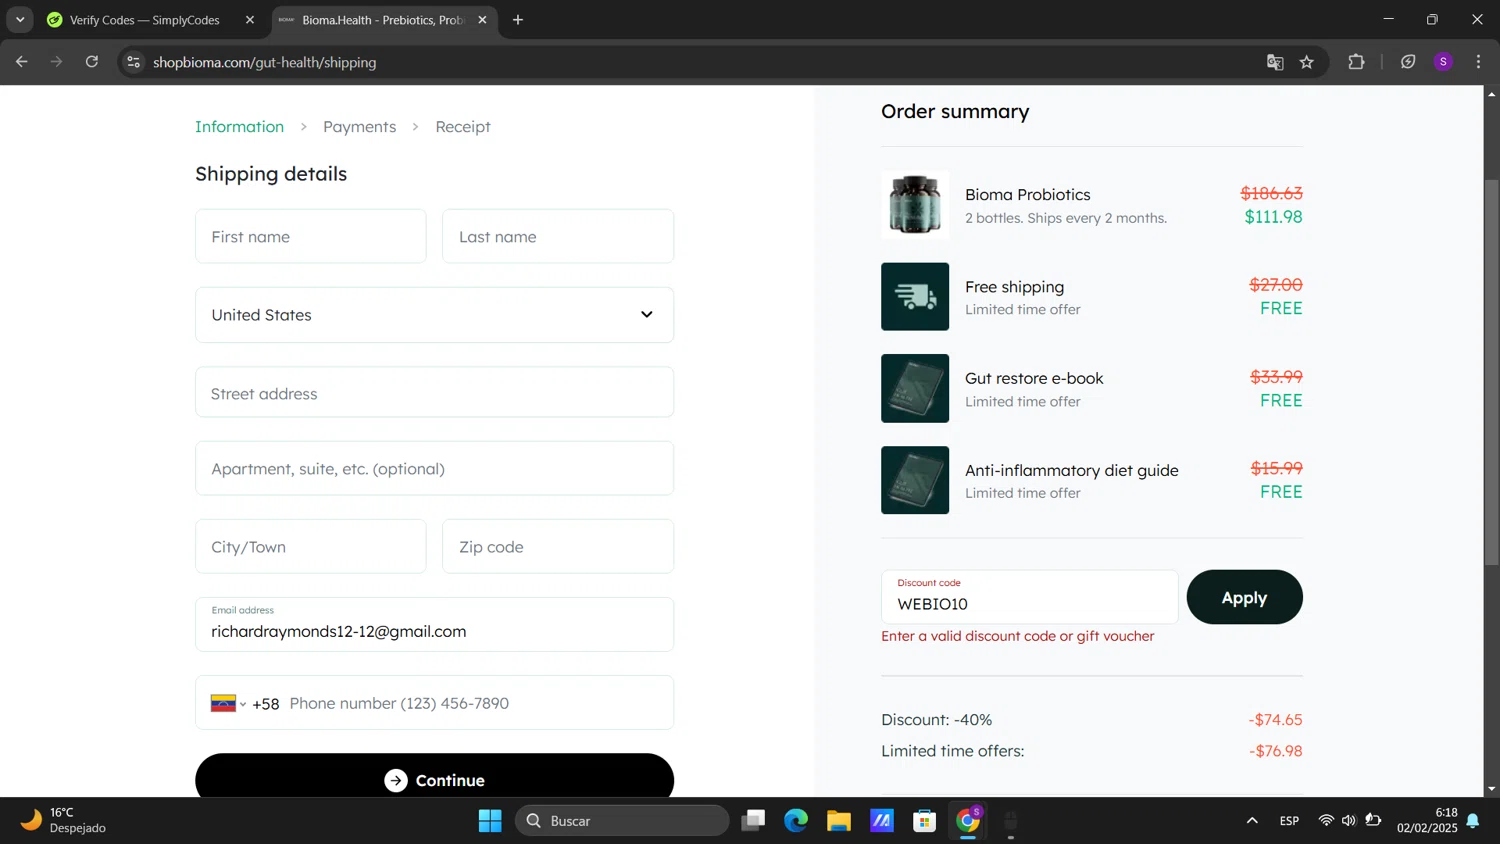Close the Bioma.Health tab
Screen dimensions: 1500x844
tap(482, 20)
